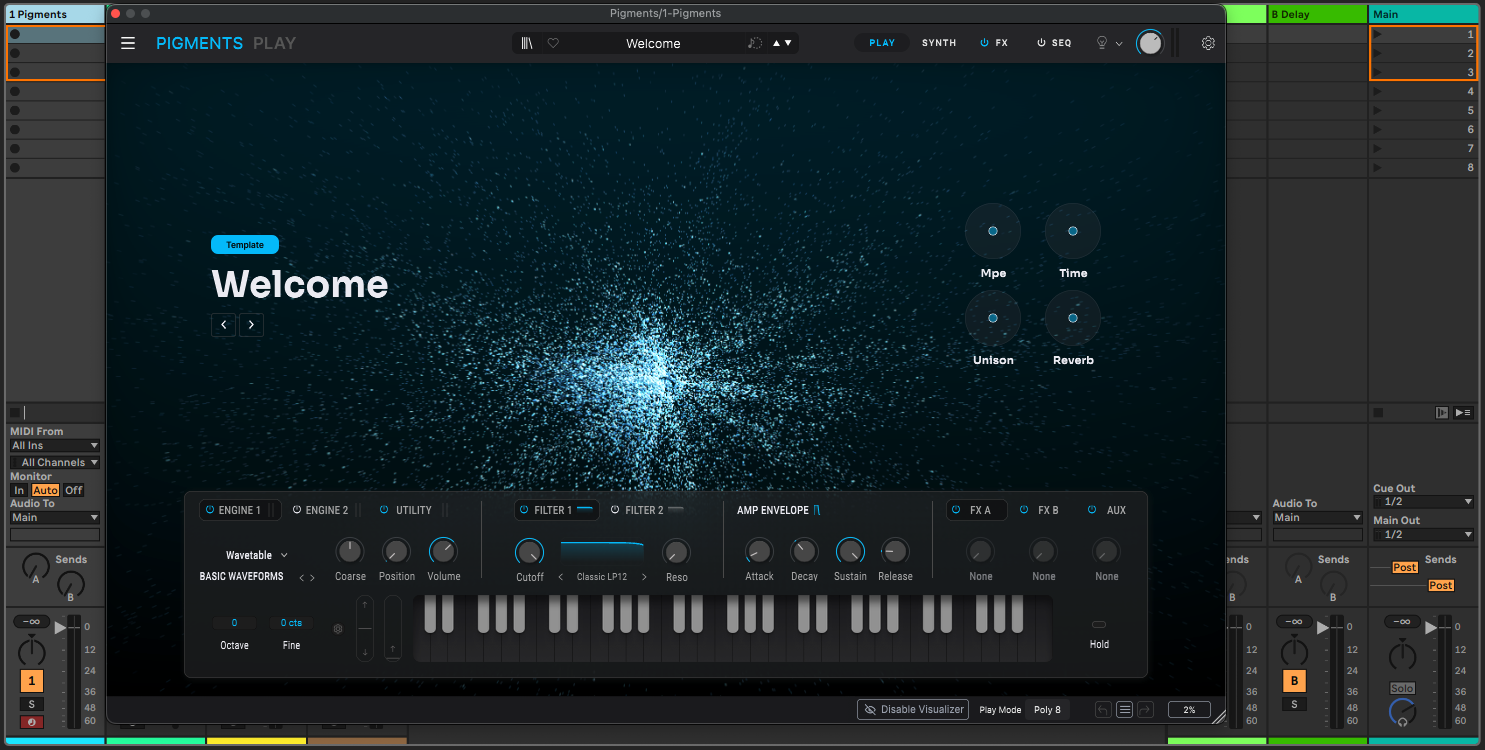Open the FX view tab label
Viewport: 1485px width, 750px height.
click(1002, 43)
